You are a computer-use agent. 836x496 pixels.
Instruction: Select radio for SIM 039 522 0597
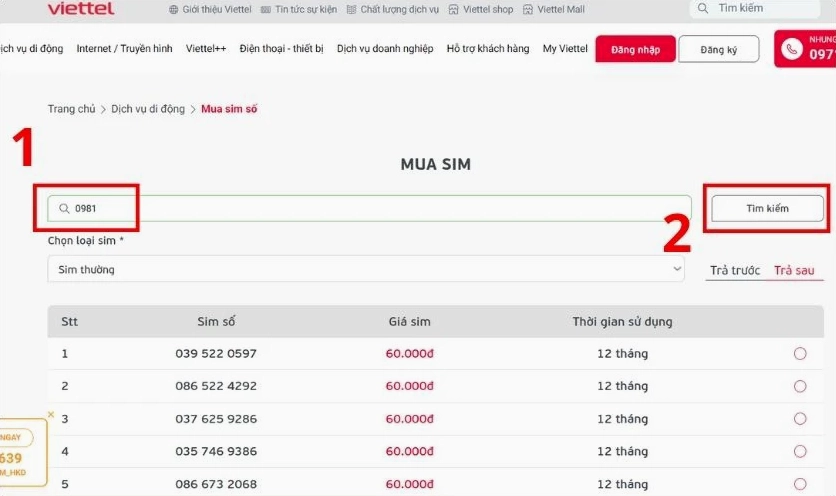[x=800, y=354]
